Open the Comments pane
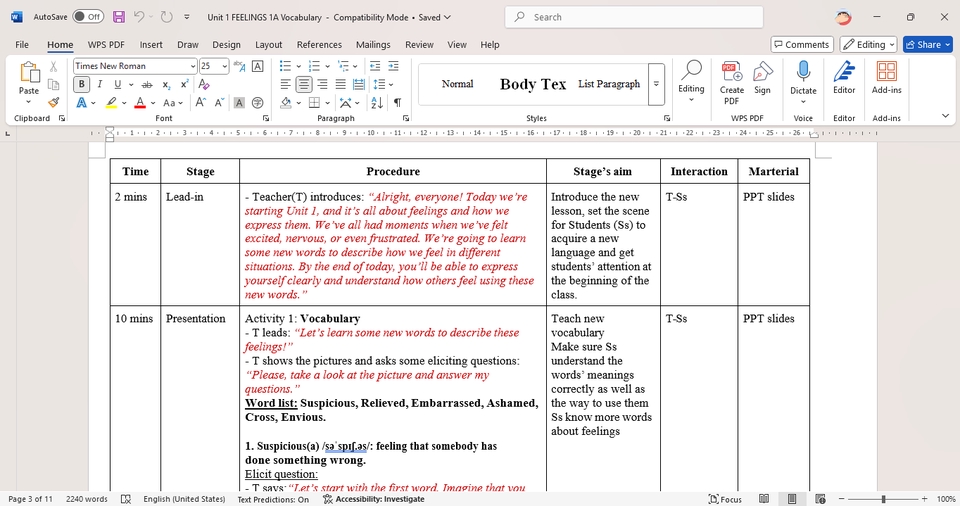 coord(801,44)
